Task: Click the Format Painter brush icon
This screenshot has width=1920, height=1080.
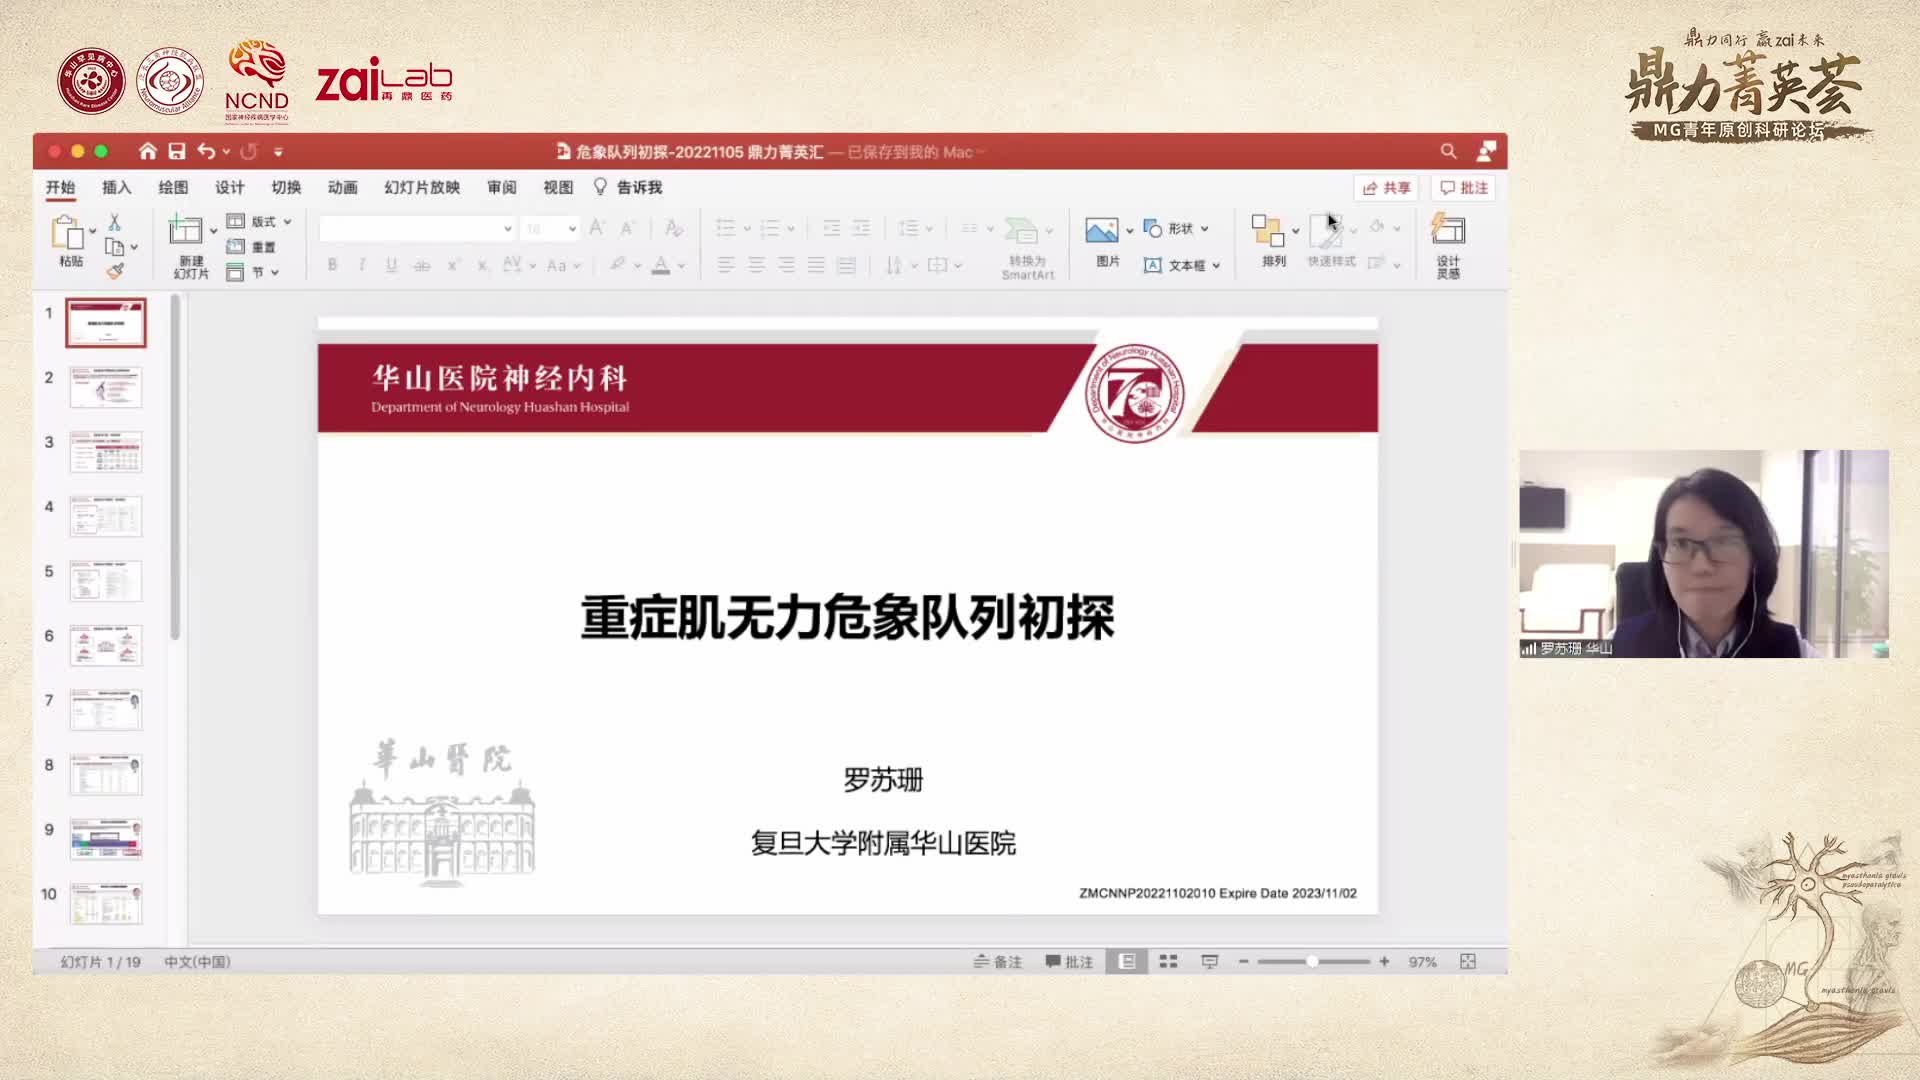Action: (x=115, y=270)
